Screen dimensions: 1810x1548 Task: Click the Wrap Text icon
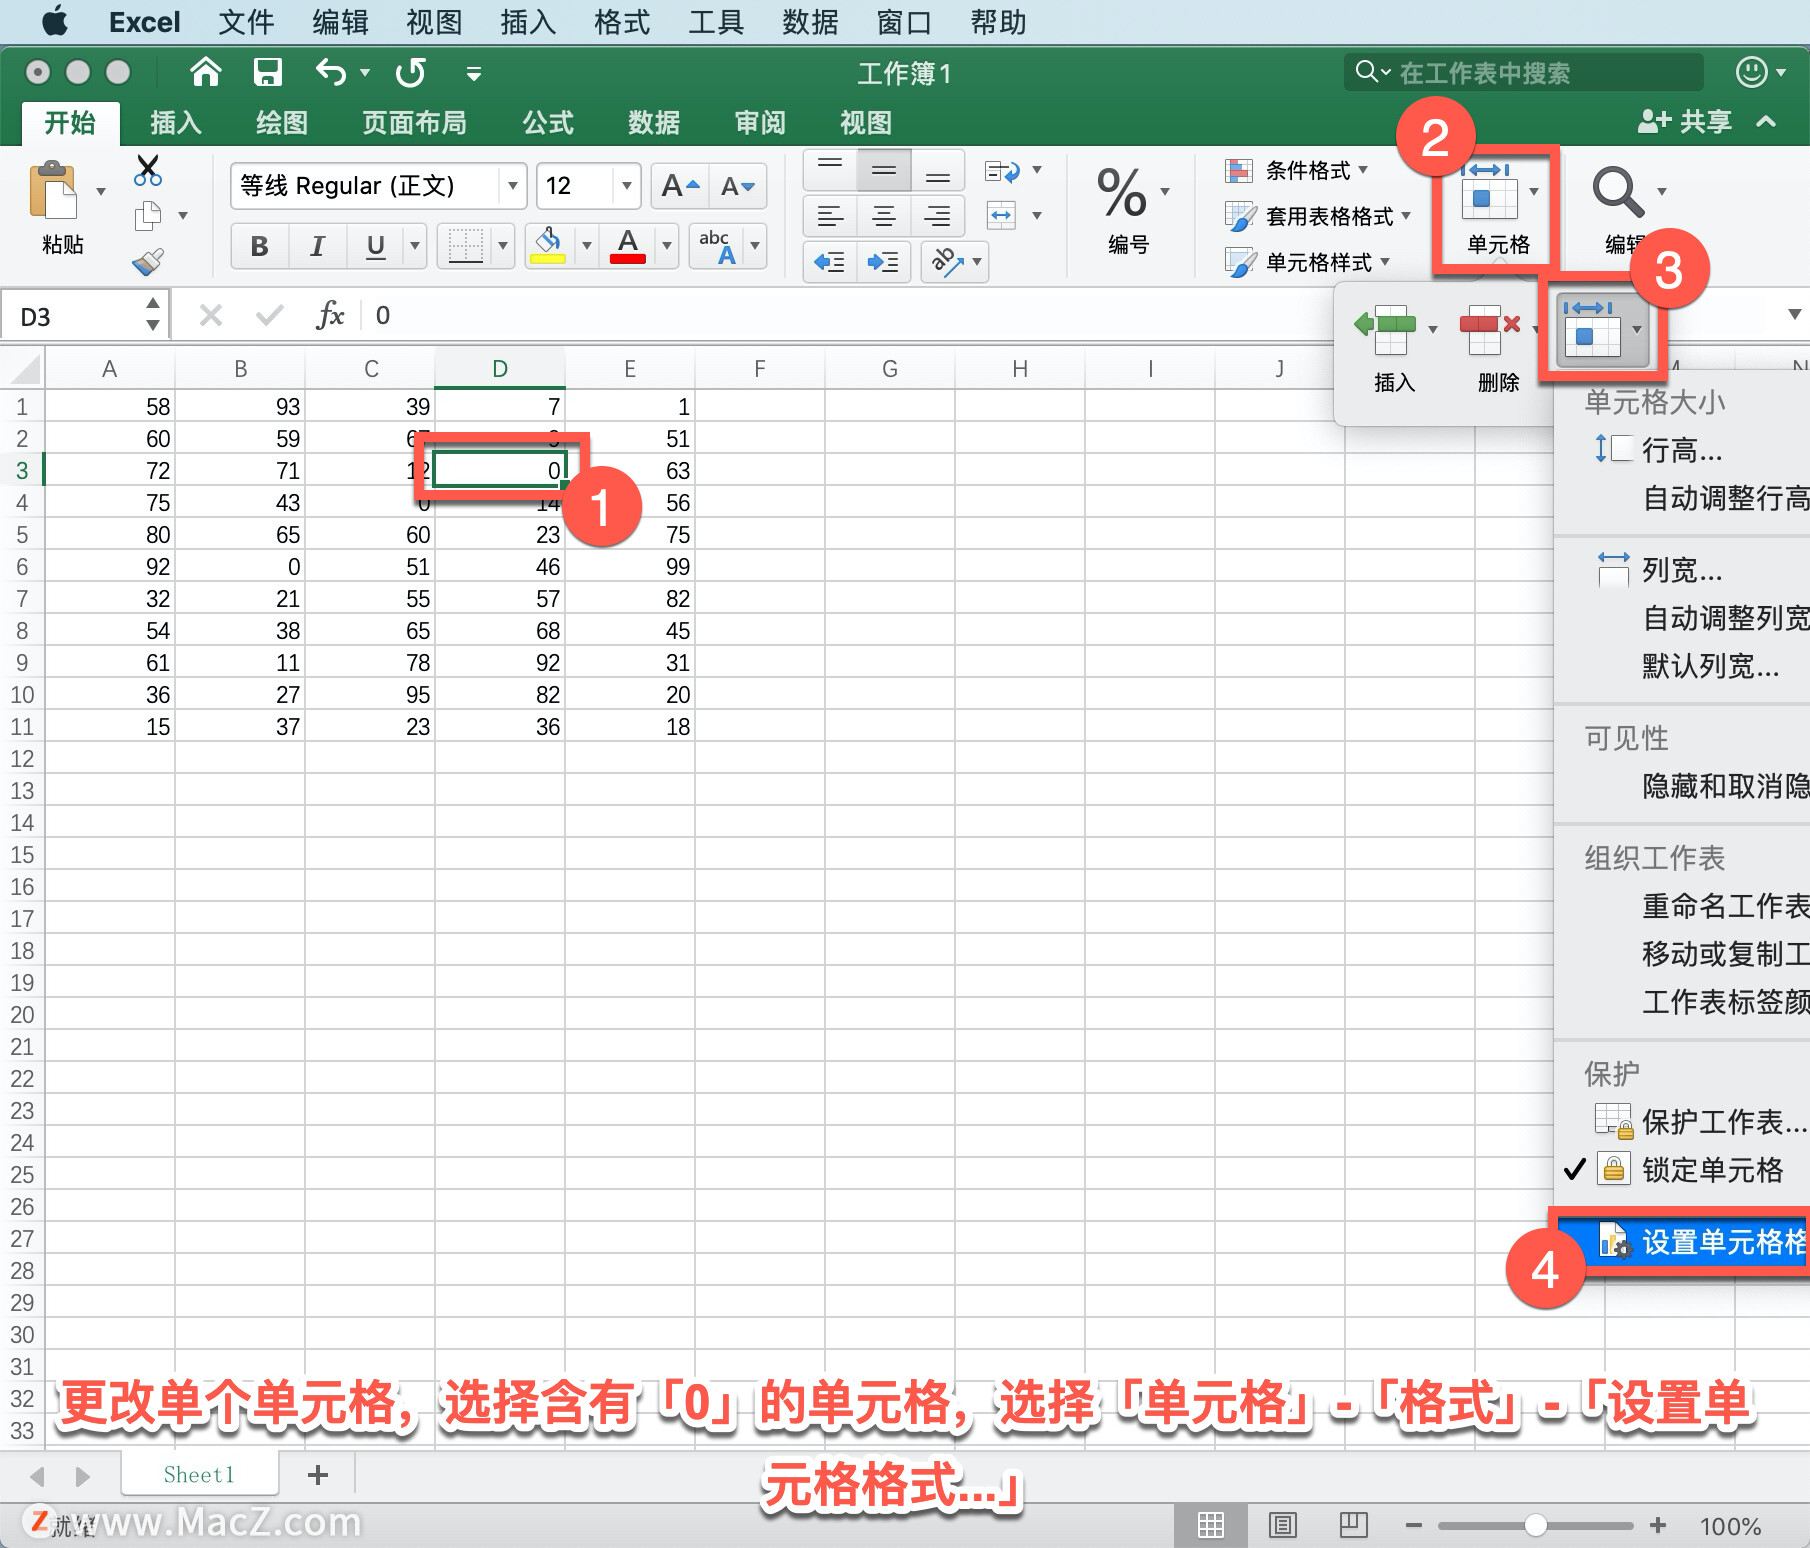(x=1002, y=171)
